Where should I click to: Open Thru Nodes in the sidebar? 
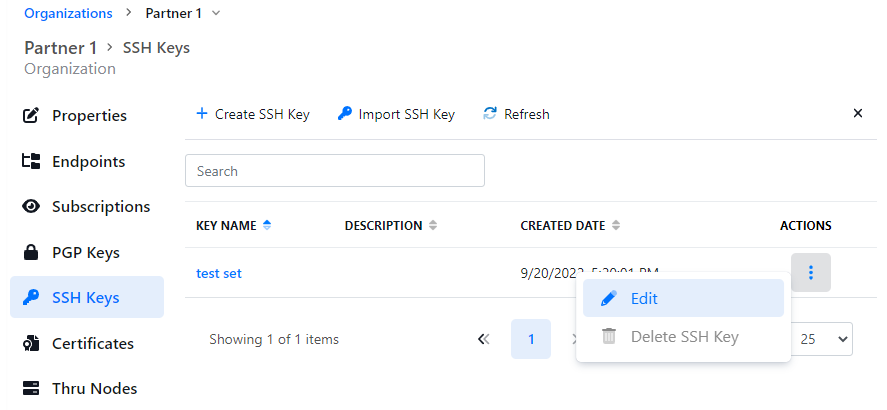coord(93,388)
